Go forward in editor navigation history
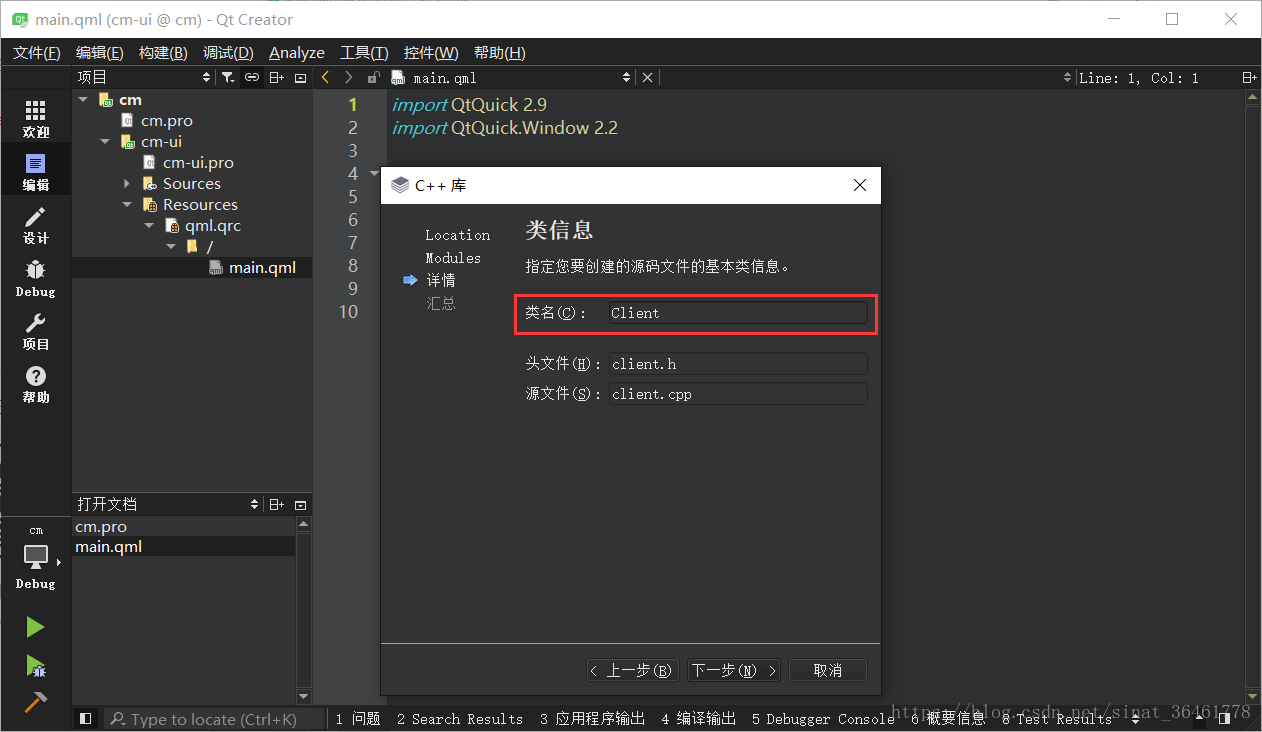The width and height of the screenshot is (1262, 732). tap(349, 77)
